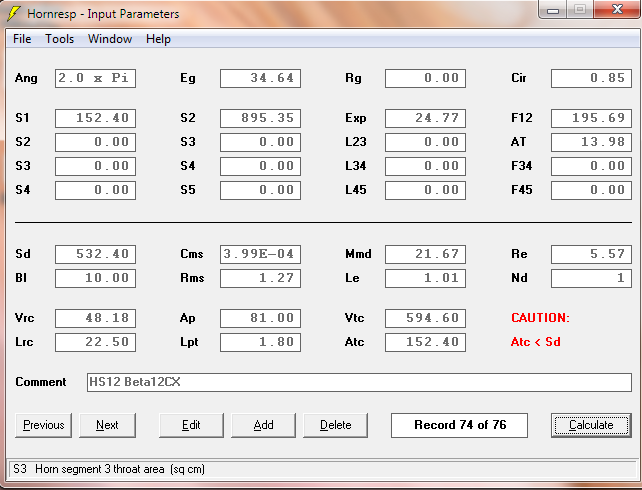Select the Nd field showing 1
Viewport: 642px width, 490px height.
(x=591, y=278)
